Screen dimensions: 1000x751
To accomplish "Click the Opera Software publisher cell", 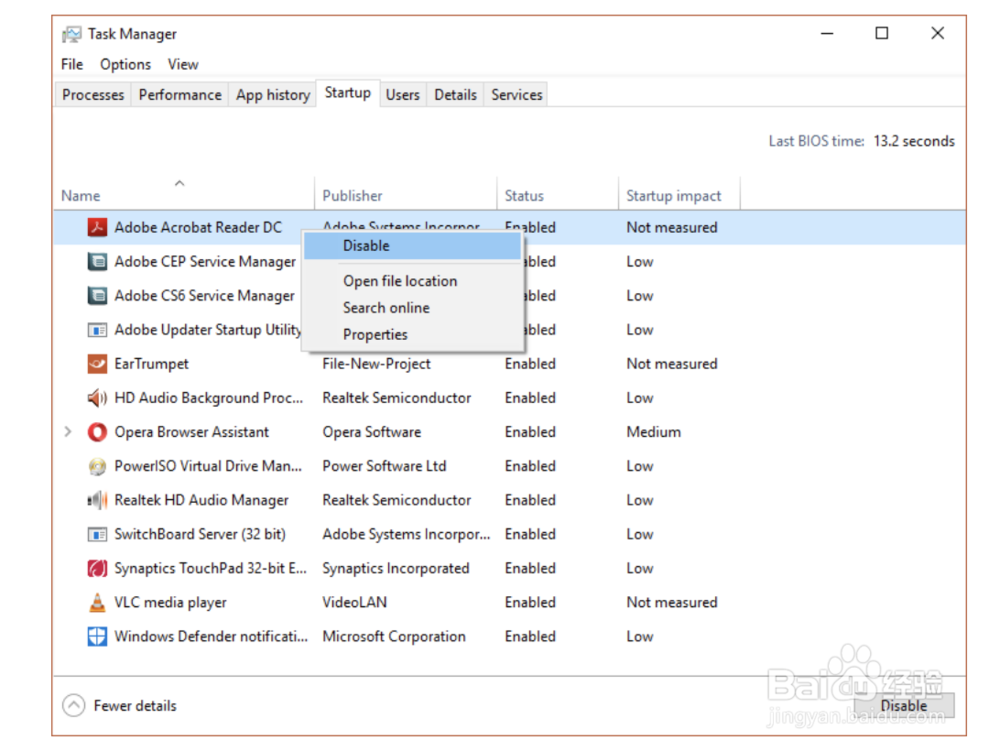I will (372, 432).
